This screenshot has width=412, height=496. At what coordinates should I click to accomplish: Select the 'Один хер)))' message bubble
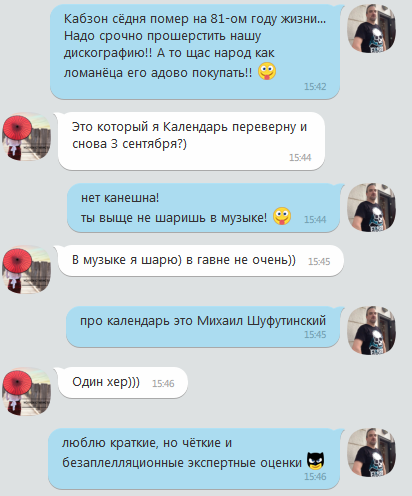[x=123, y=383]
